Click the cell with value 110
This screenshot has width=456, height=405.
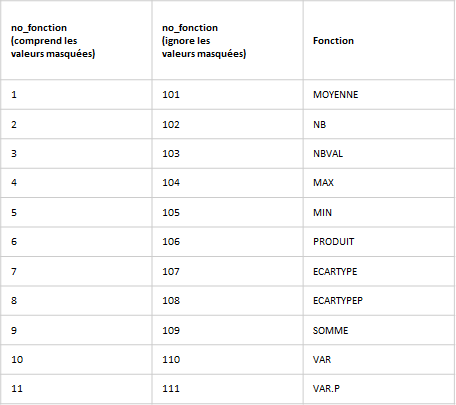click(x=227, y=360)
